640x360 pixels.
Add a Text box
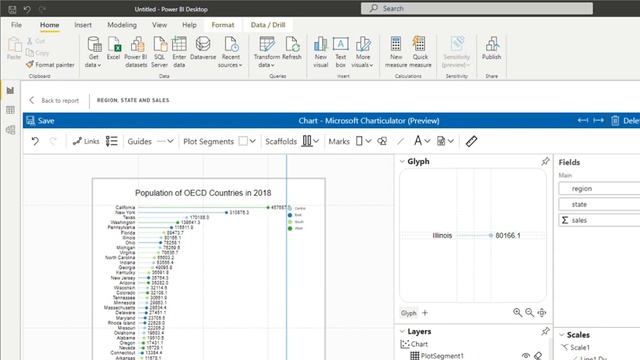[340, 52]
